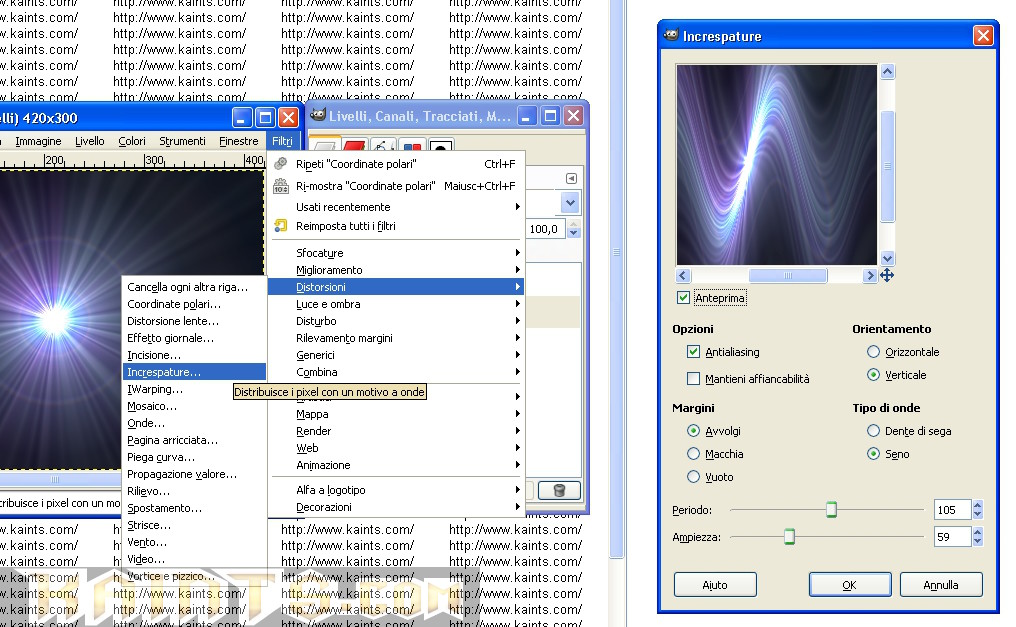
Task: Choose Vortice e pizzico filter
Action: pyautogui.click(x=194, y=576)
